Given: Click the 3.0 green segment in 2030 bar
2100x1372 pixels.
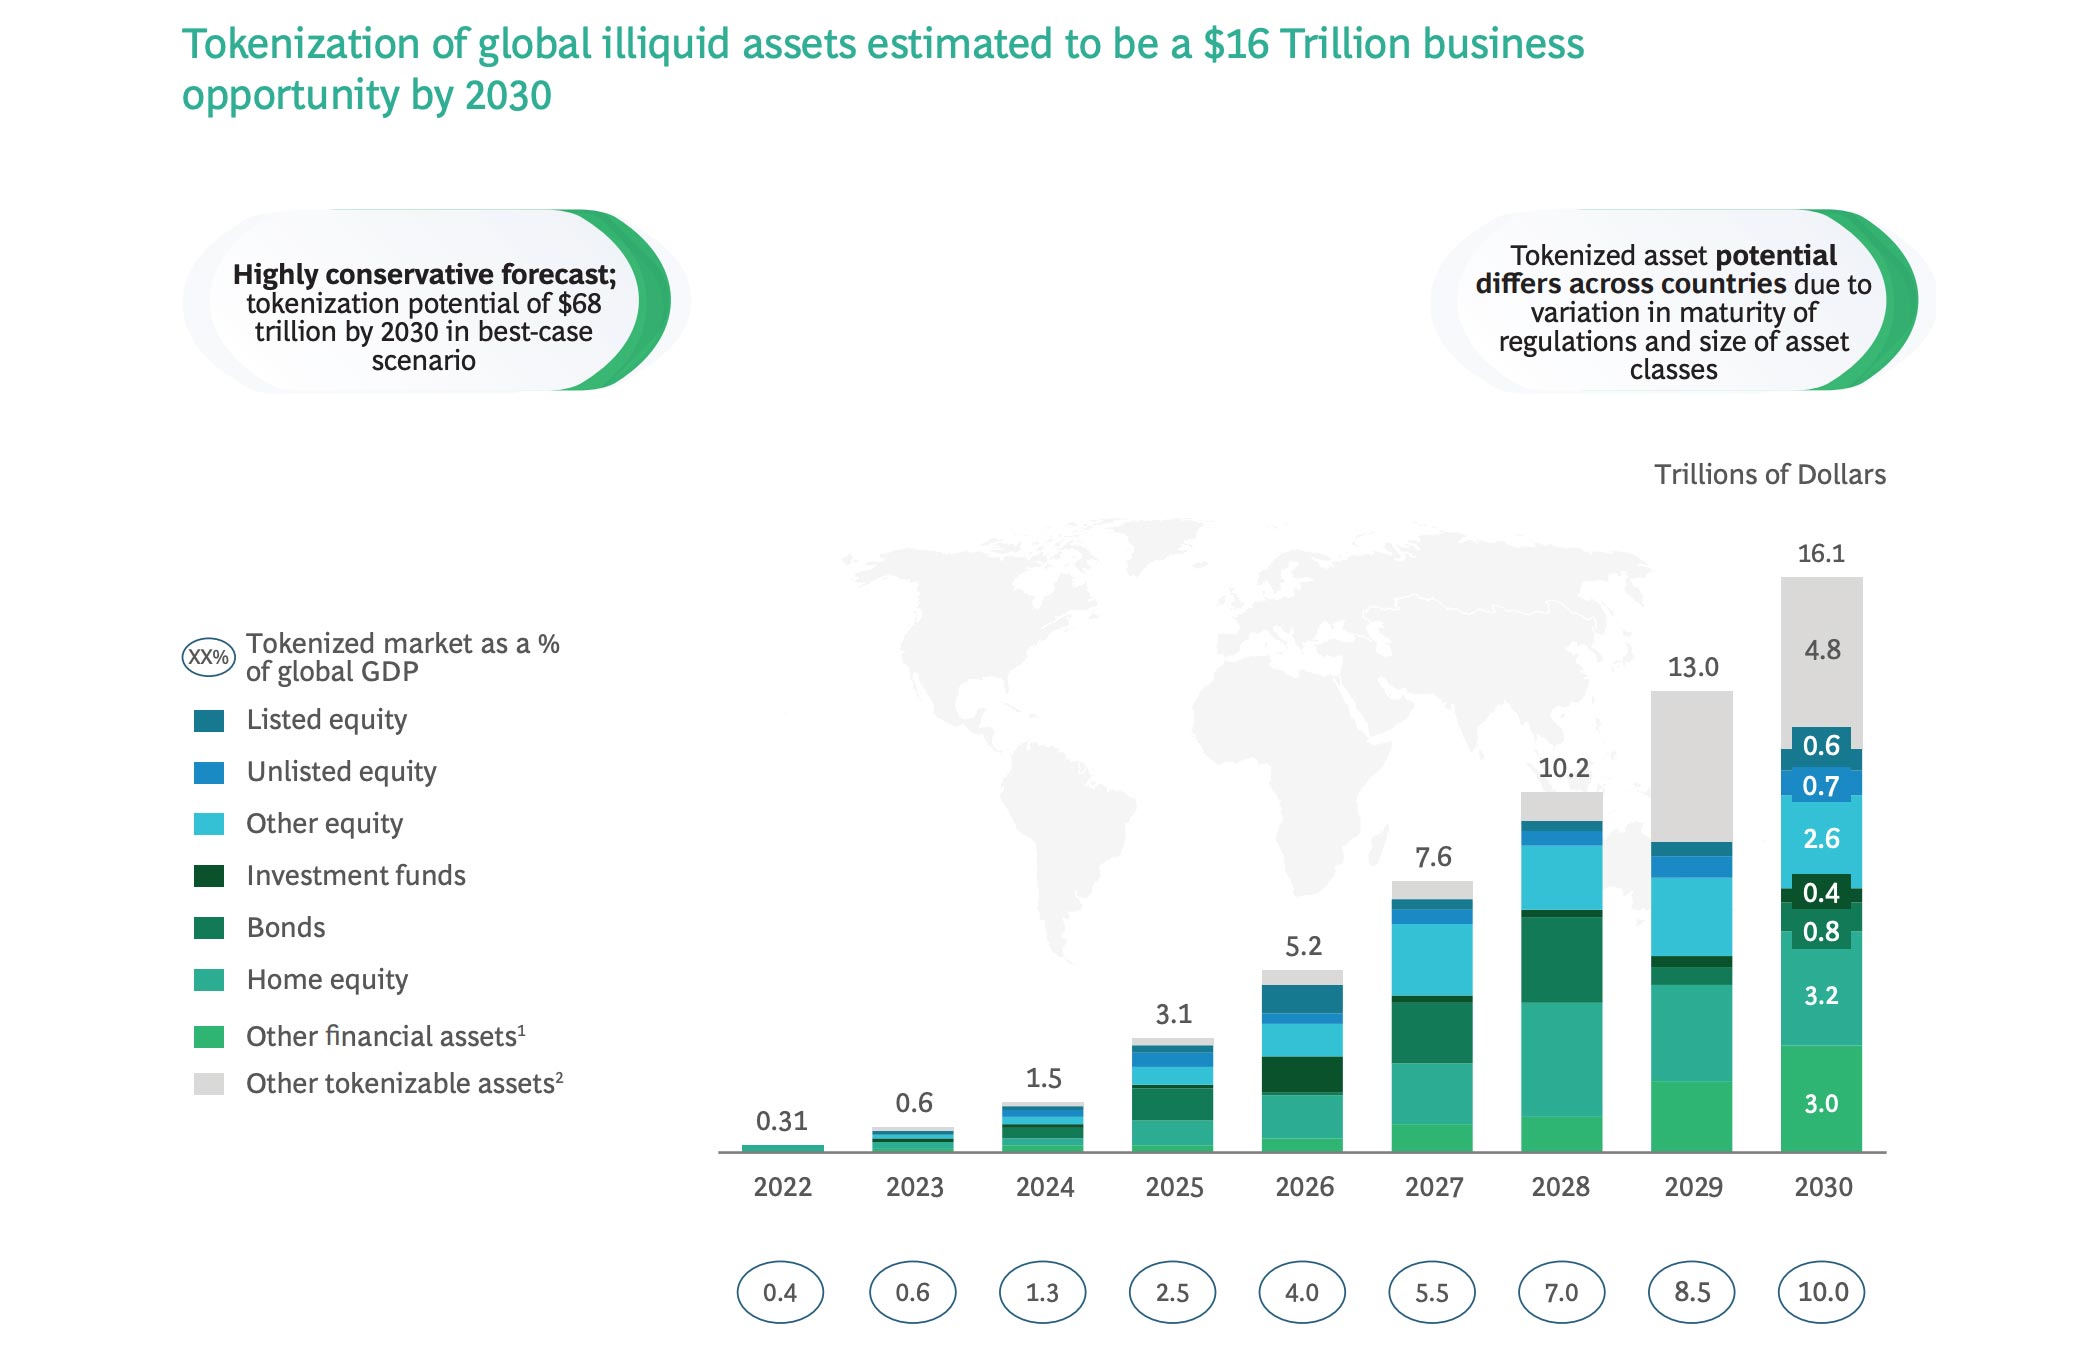Looking at the screenshot, I should (x=1821, y=1103).
